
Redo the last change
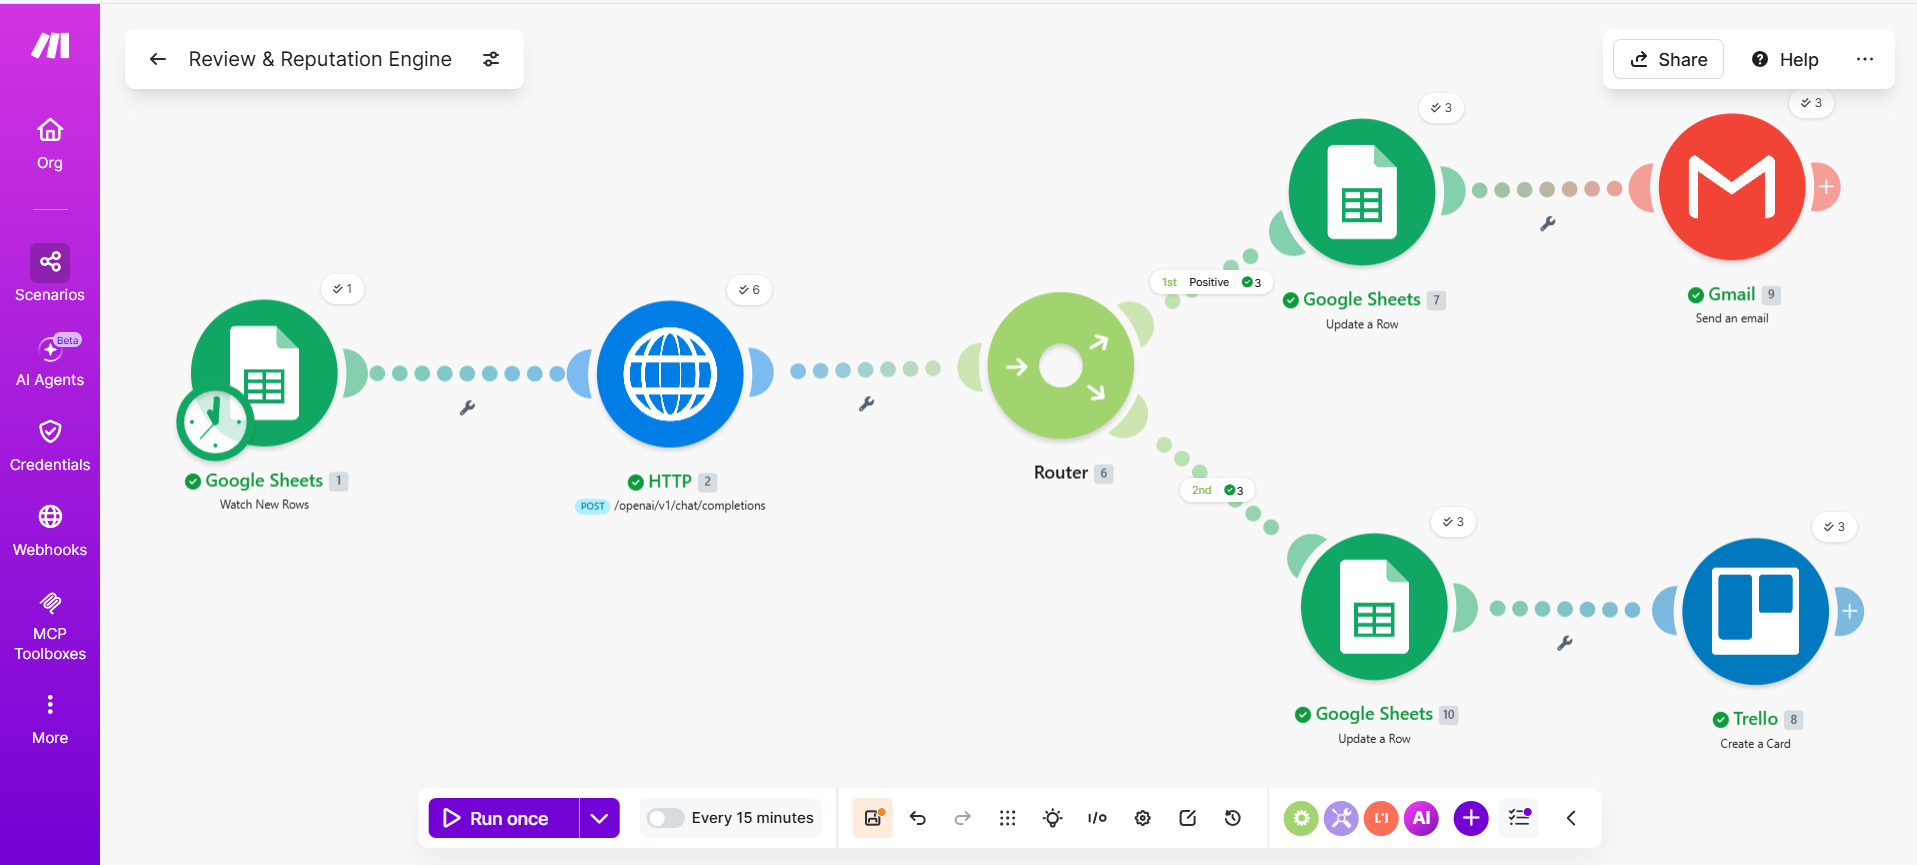tap(962, 818)
